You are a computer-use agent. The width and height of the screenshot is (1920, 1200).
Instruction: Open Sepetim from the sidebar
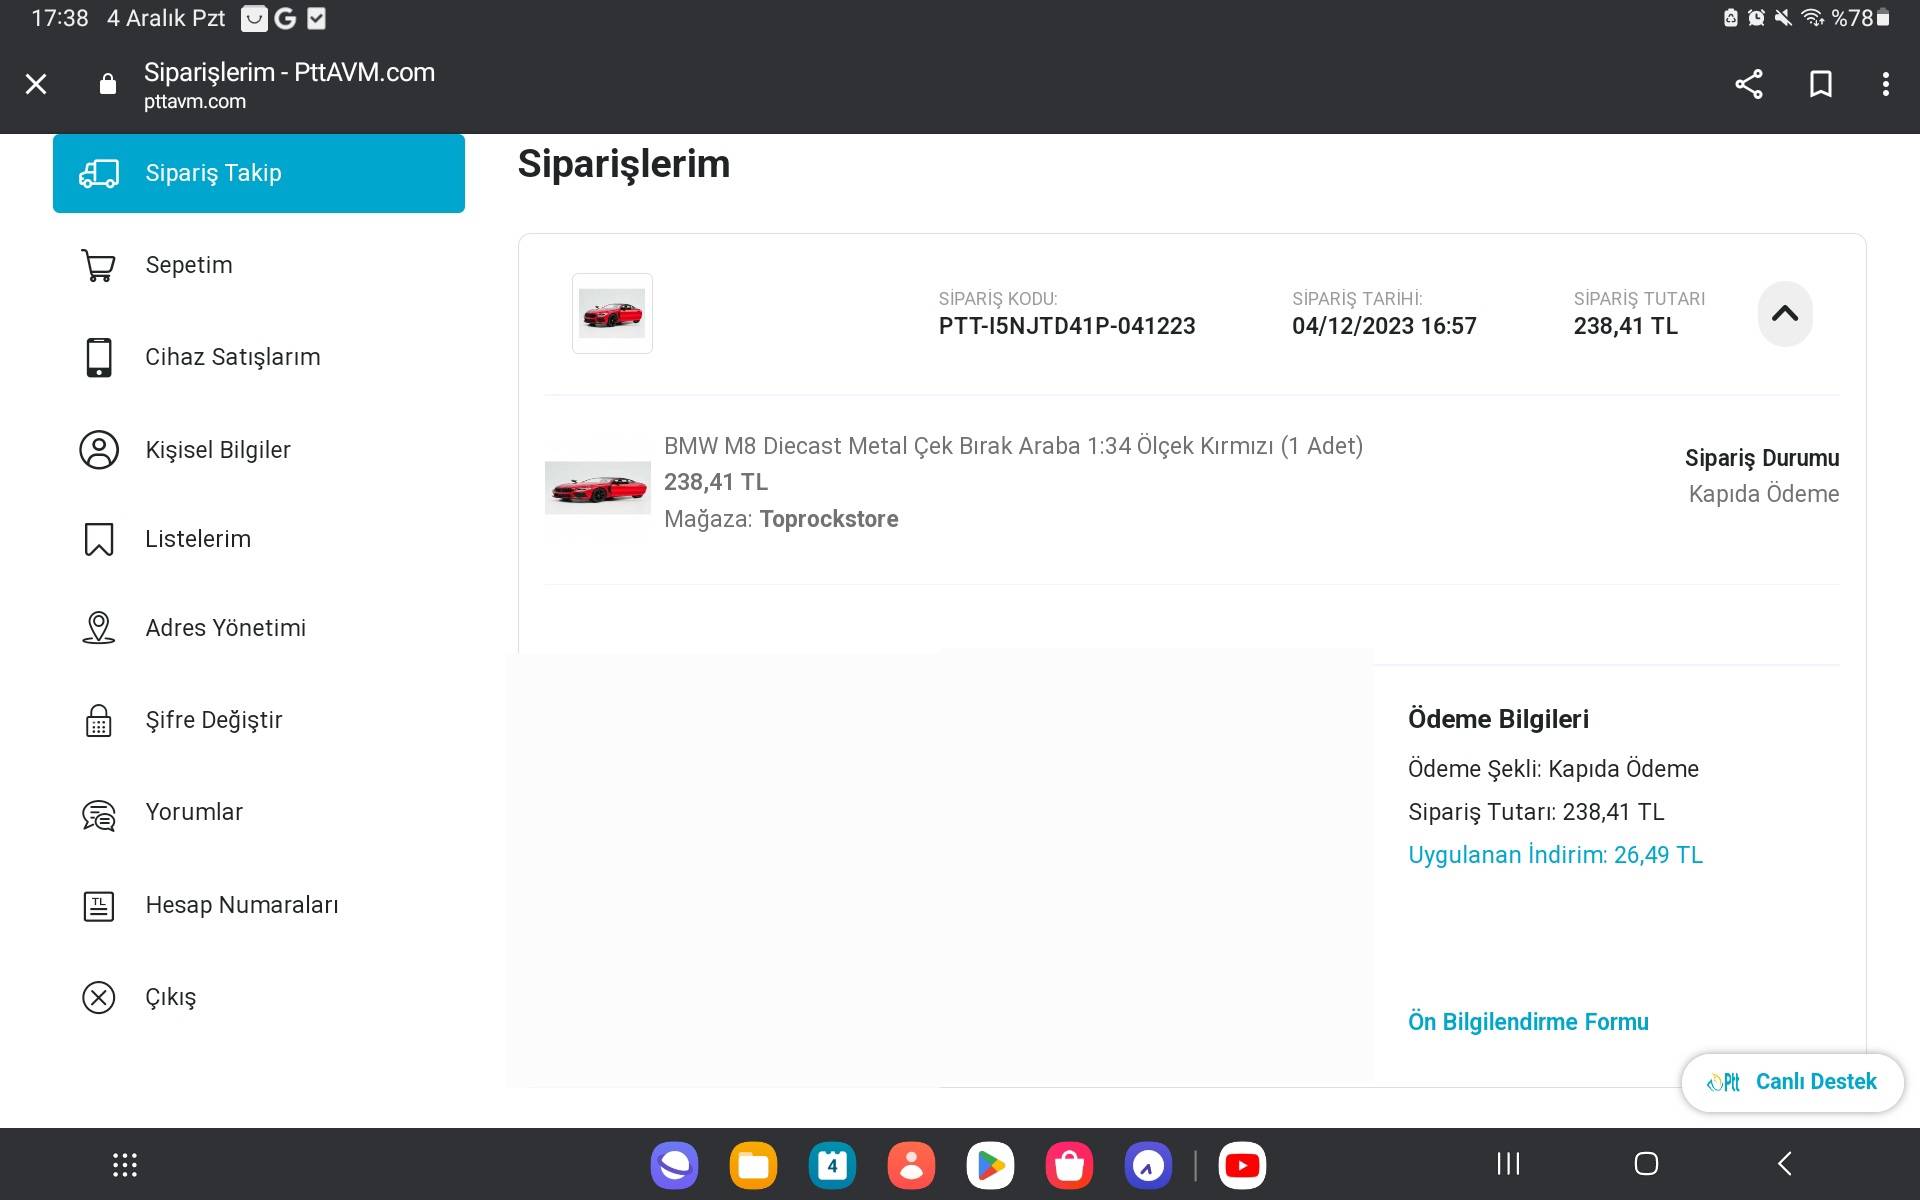188,265
